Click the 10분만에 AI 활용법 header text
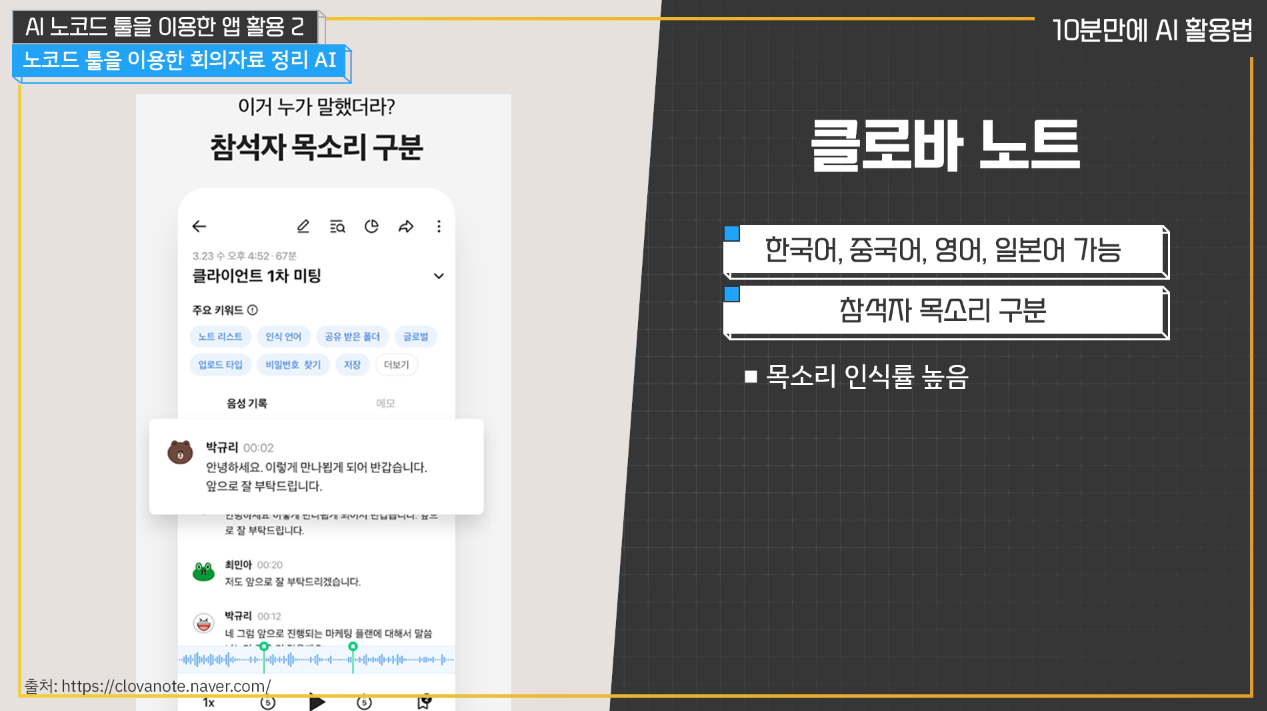The height and width of the screenshot is (711, 1267). click(x=1152, y=30)
